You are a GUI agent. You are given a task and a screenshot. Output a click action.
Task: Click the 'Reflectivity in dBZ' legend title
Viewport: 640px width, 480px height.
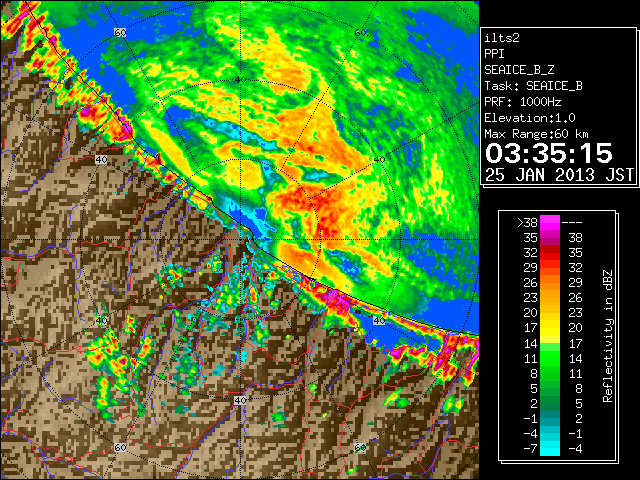click(x=608, y=336)
